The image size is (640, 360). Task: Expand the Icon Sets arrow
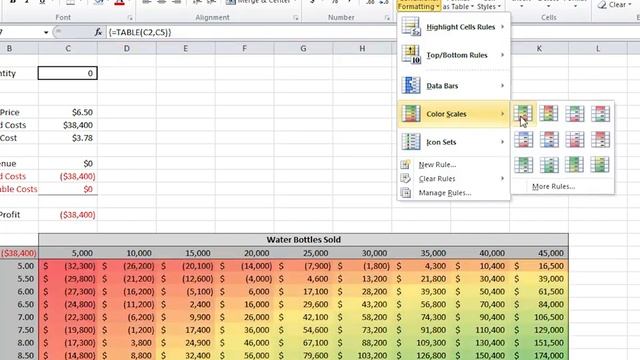(502, 142)
